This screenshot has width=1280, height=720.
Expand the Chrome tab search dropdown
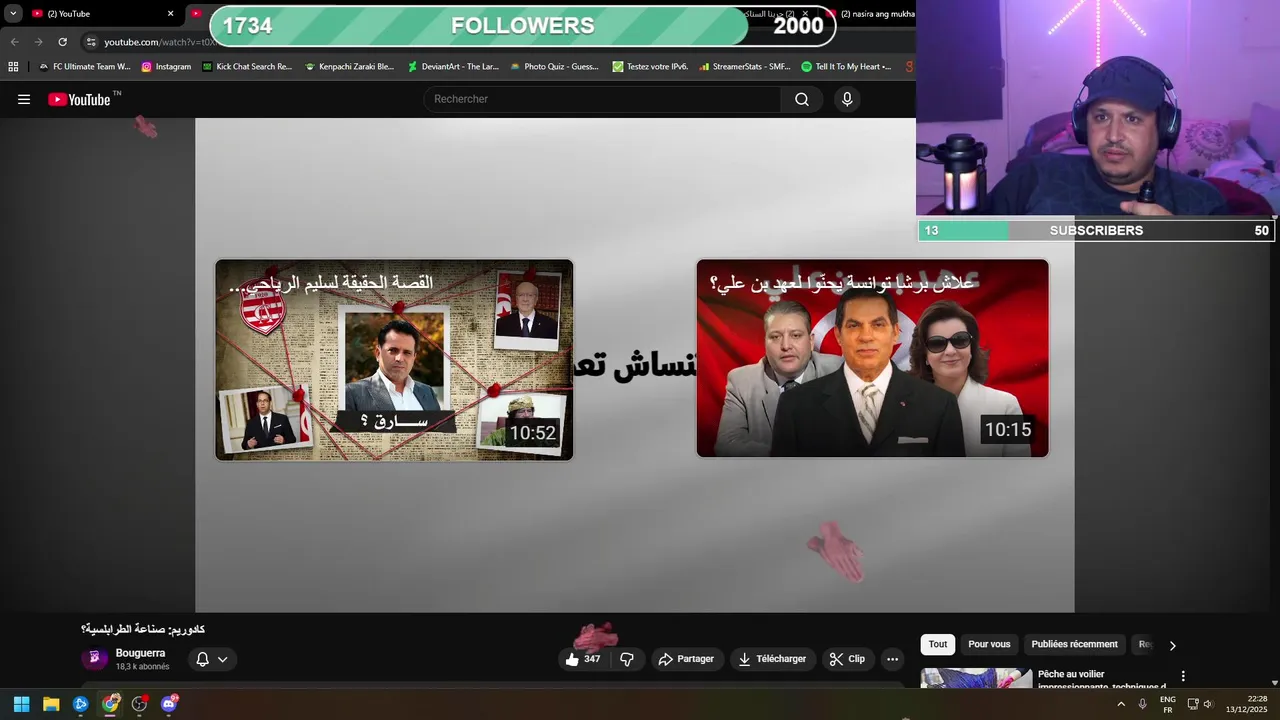tap(13, 14)
